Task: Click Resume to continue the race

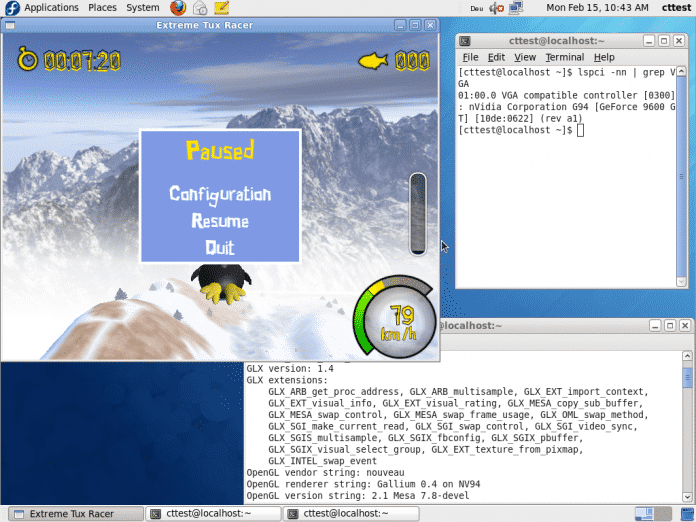Action: tap(220, 221)
